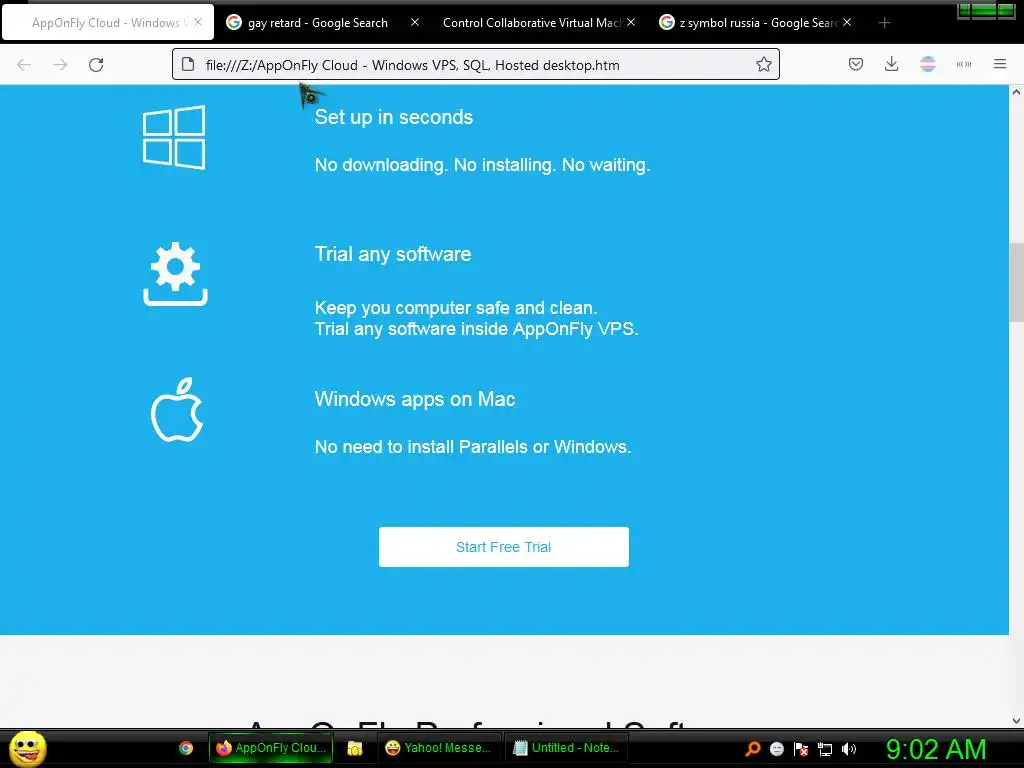Focus the address bar URL field
The height and width of the screenshot is (768, 1024).
(x=475, y=65)
